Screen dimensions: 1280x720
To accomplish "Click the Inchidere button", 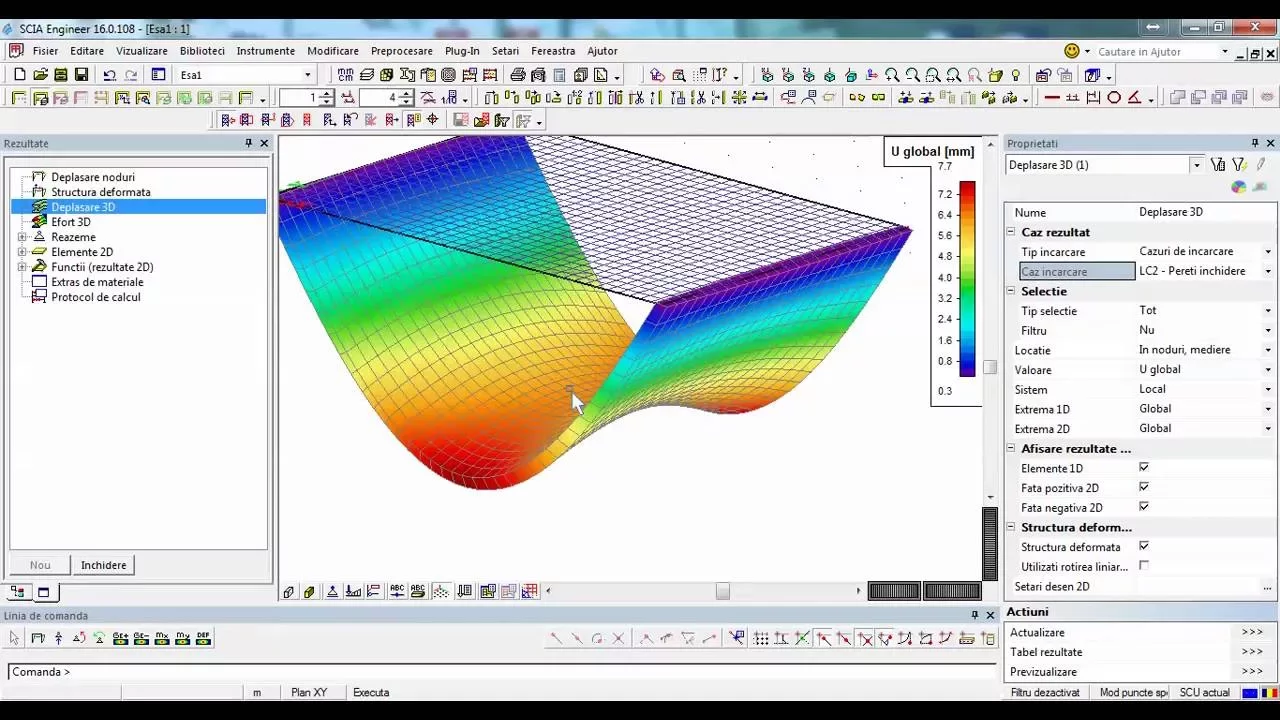I will click(x=104, y=565).
